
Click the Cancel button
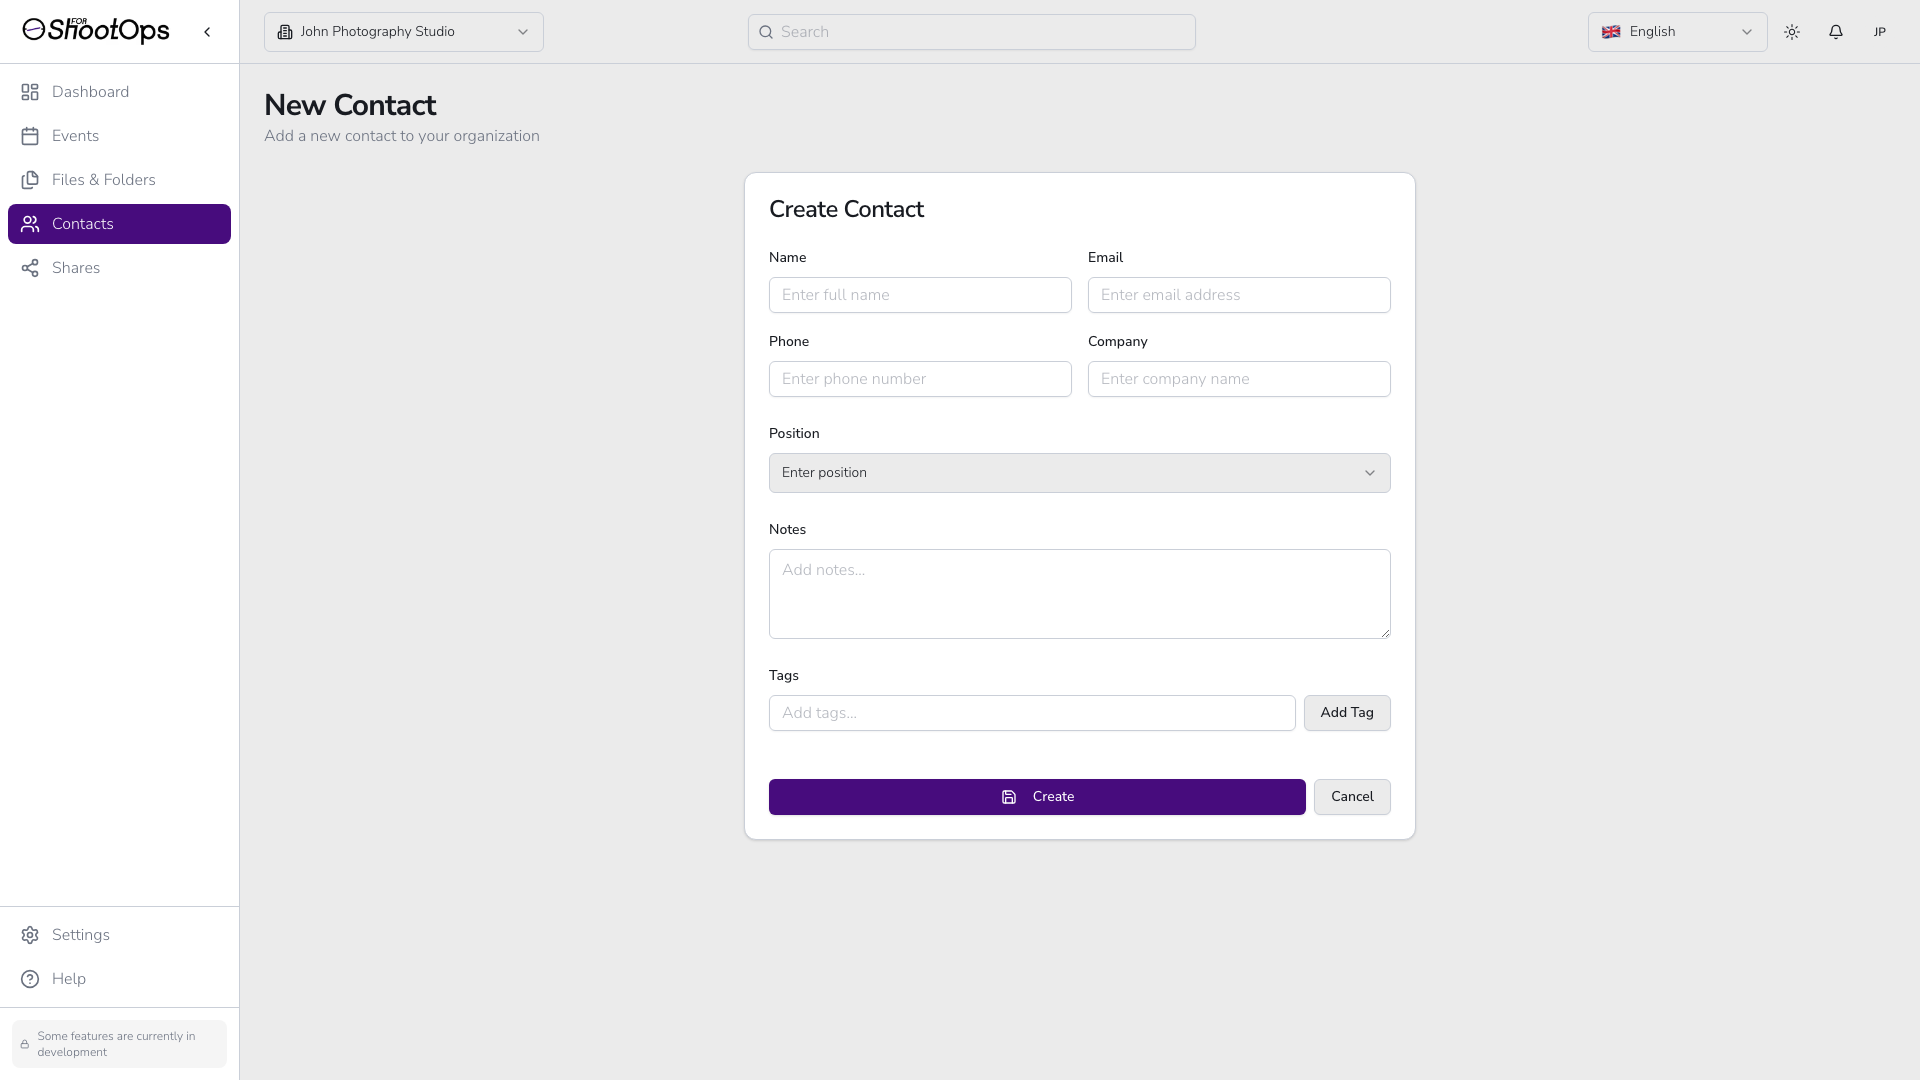[1352, 797]
